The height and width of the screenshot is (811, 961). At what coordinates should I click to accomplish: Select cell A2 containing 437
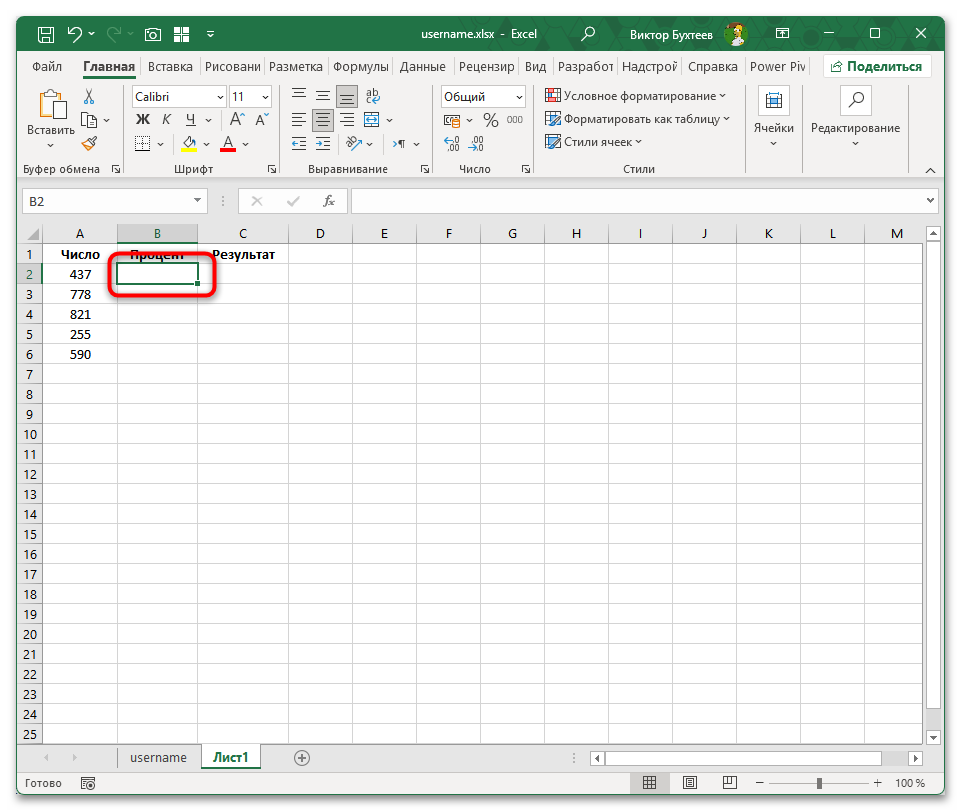79,273
